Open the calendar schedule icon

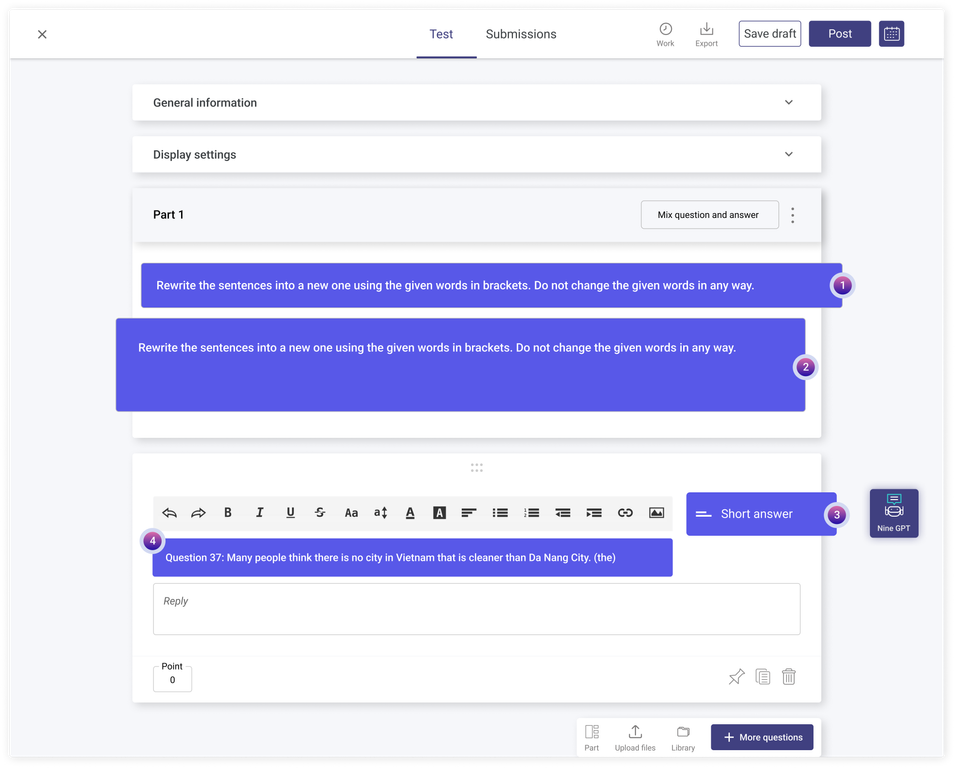(891, 34)
